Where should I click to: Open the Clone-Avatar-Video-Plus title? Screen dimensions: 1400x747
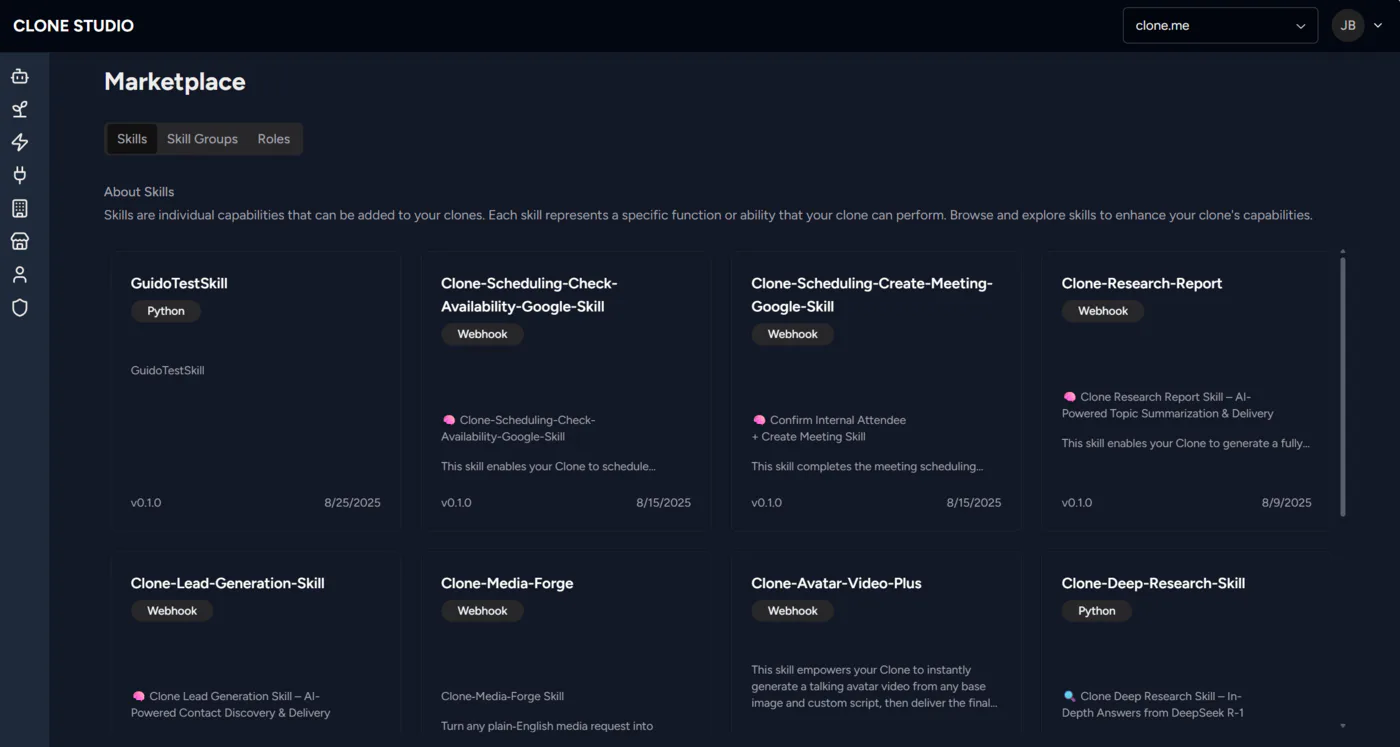coord(836,583)
